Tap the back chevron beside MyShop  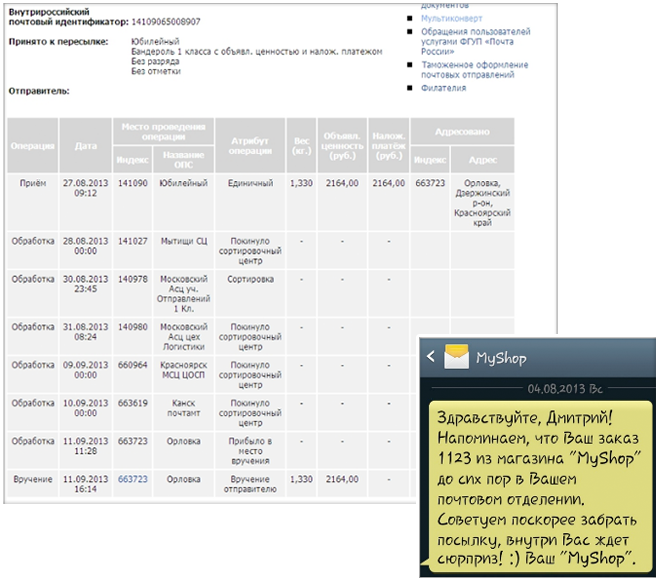tap(431, 357)
